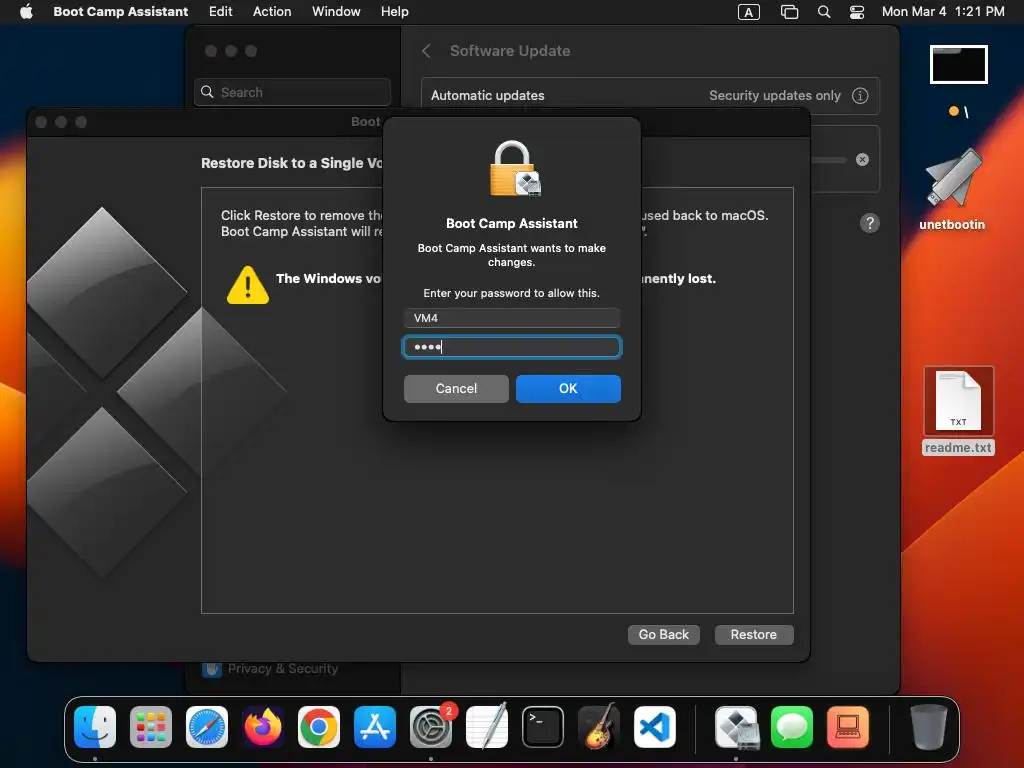Click the Restore button

tap(754, 635)
